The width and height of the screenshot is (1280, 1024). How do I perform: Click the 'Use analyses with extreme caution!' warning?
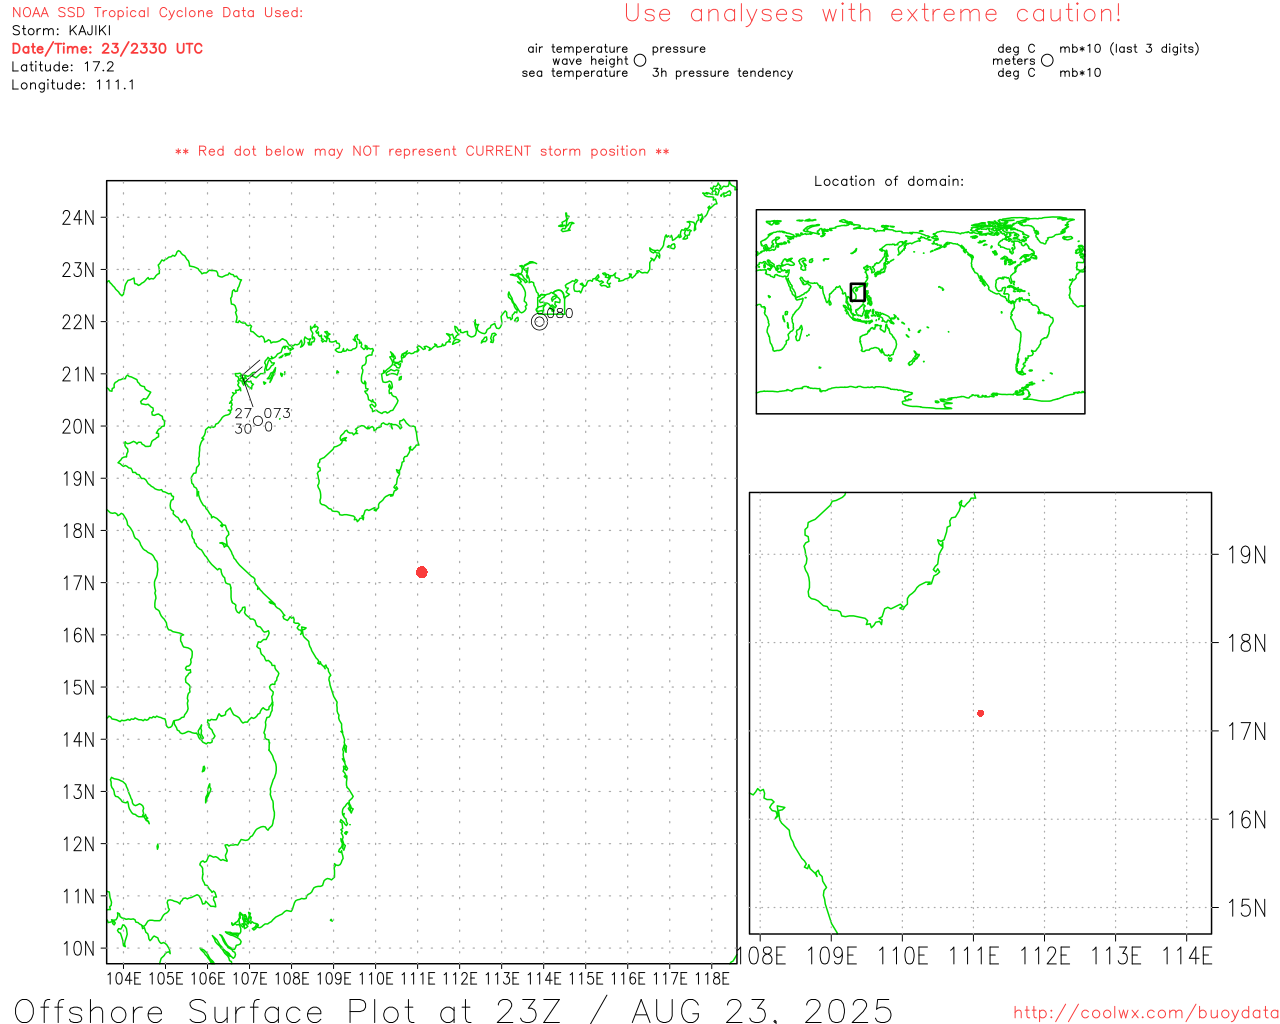click(x=873, y=14)
